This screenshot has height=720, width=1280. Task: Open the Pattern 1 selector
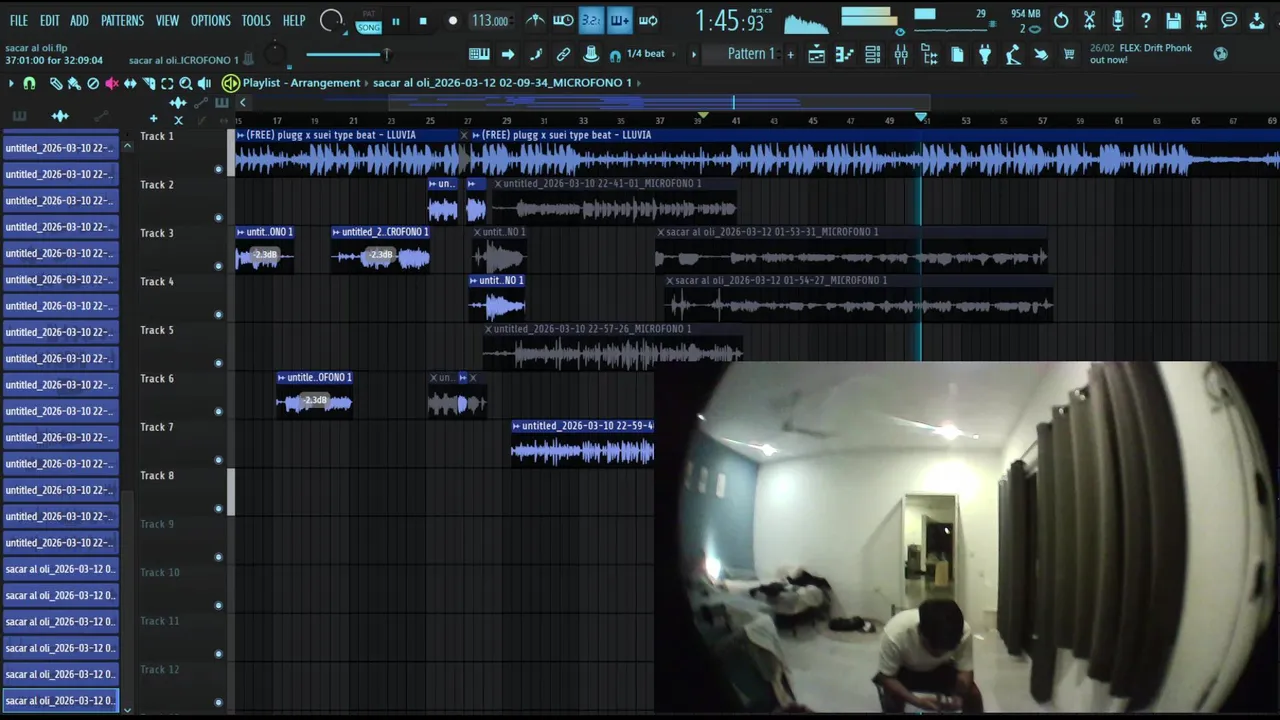coord(750,54)
